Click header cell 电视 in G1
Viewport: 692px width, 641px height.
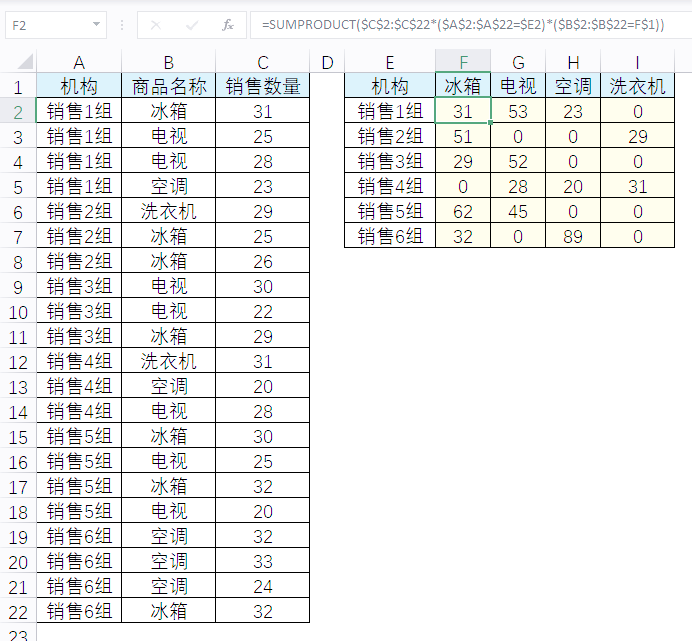(x=518, y=86)
